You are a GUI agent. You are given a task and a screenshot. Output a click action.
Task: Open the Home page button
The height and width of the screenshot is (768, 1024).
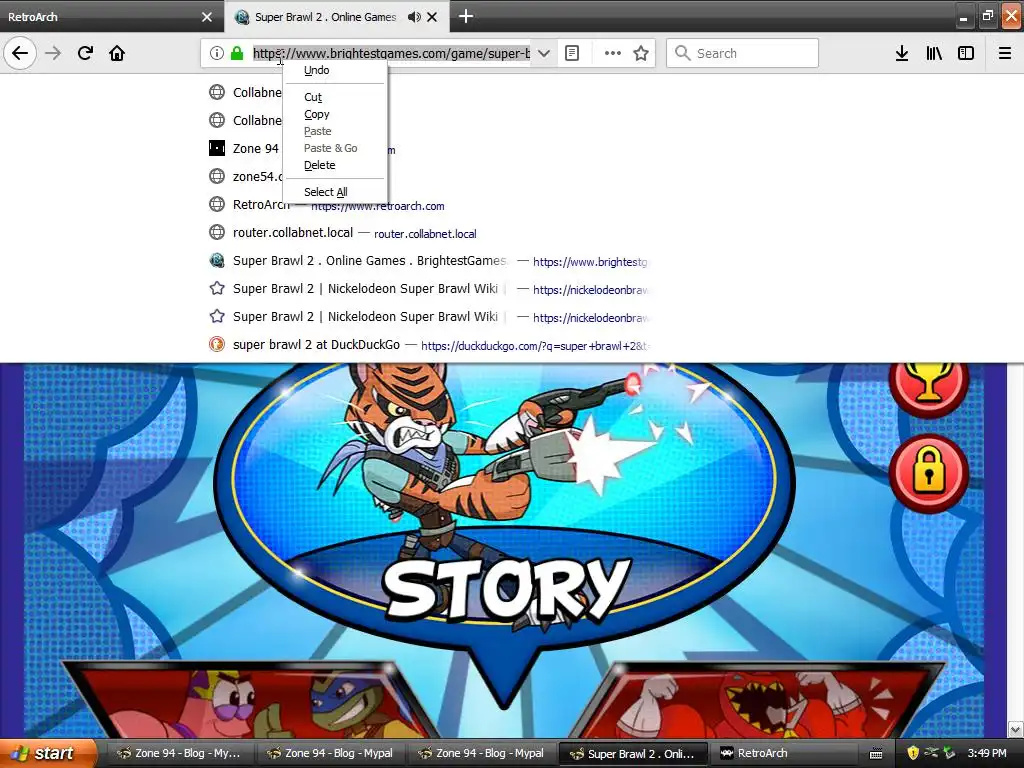pyautogui.click(x=117, y=53)
